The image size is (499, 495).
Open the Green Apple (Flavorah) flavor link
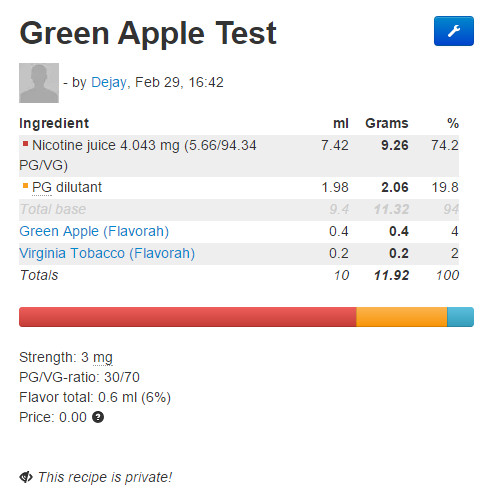click(94, 231)
